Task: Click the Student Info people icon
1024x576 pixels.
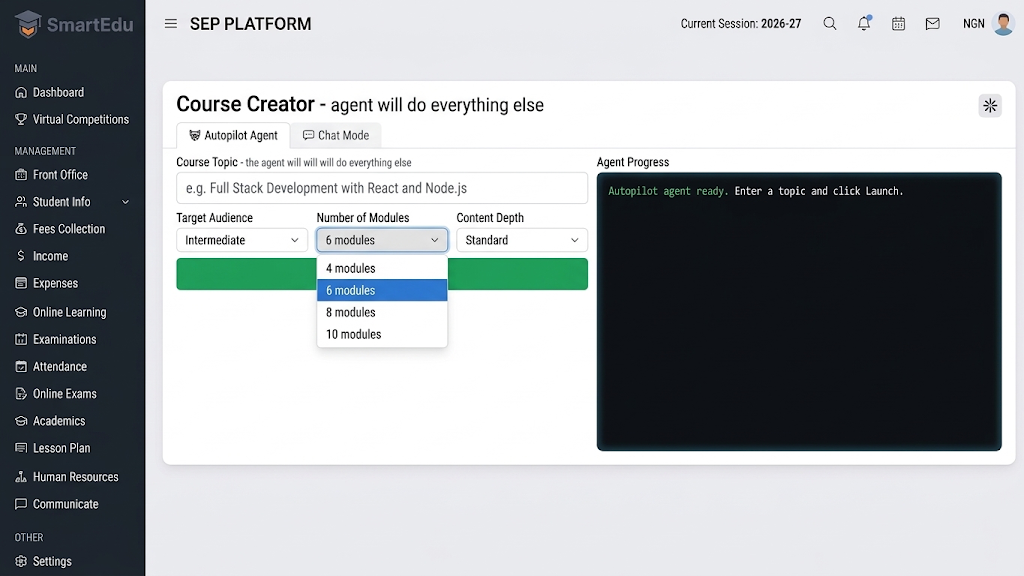Action: pos(21,202)
